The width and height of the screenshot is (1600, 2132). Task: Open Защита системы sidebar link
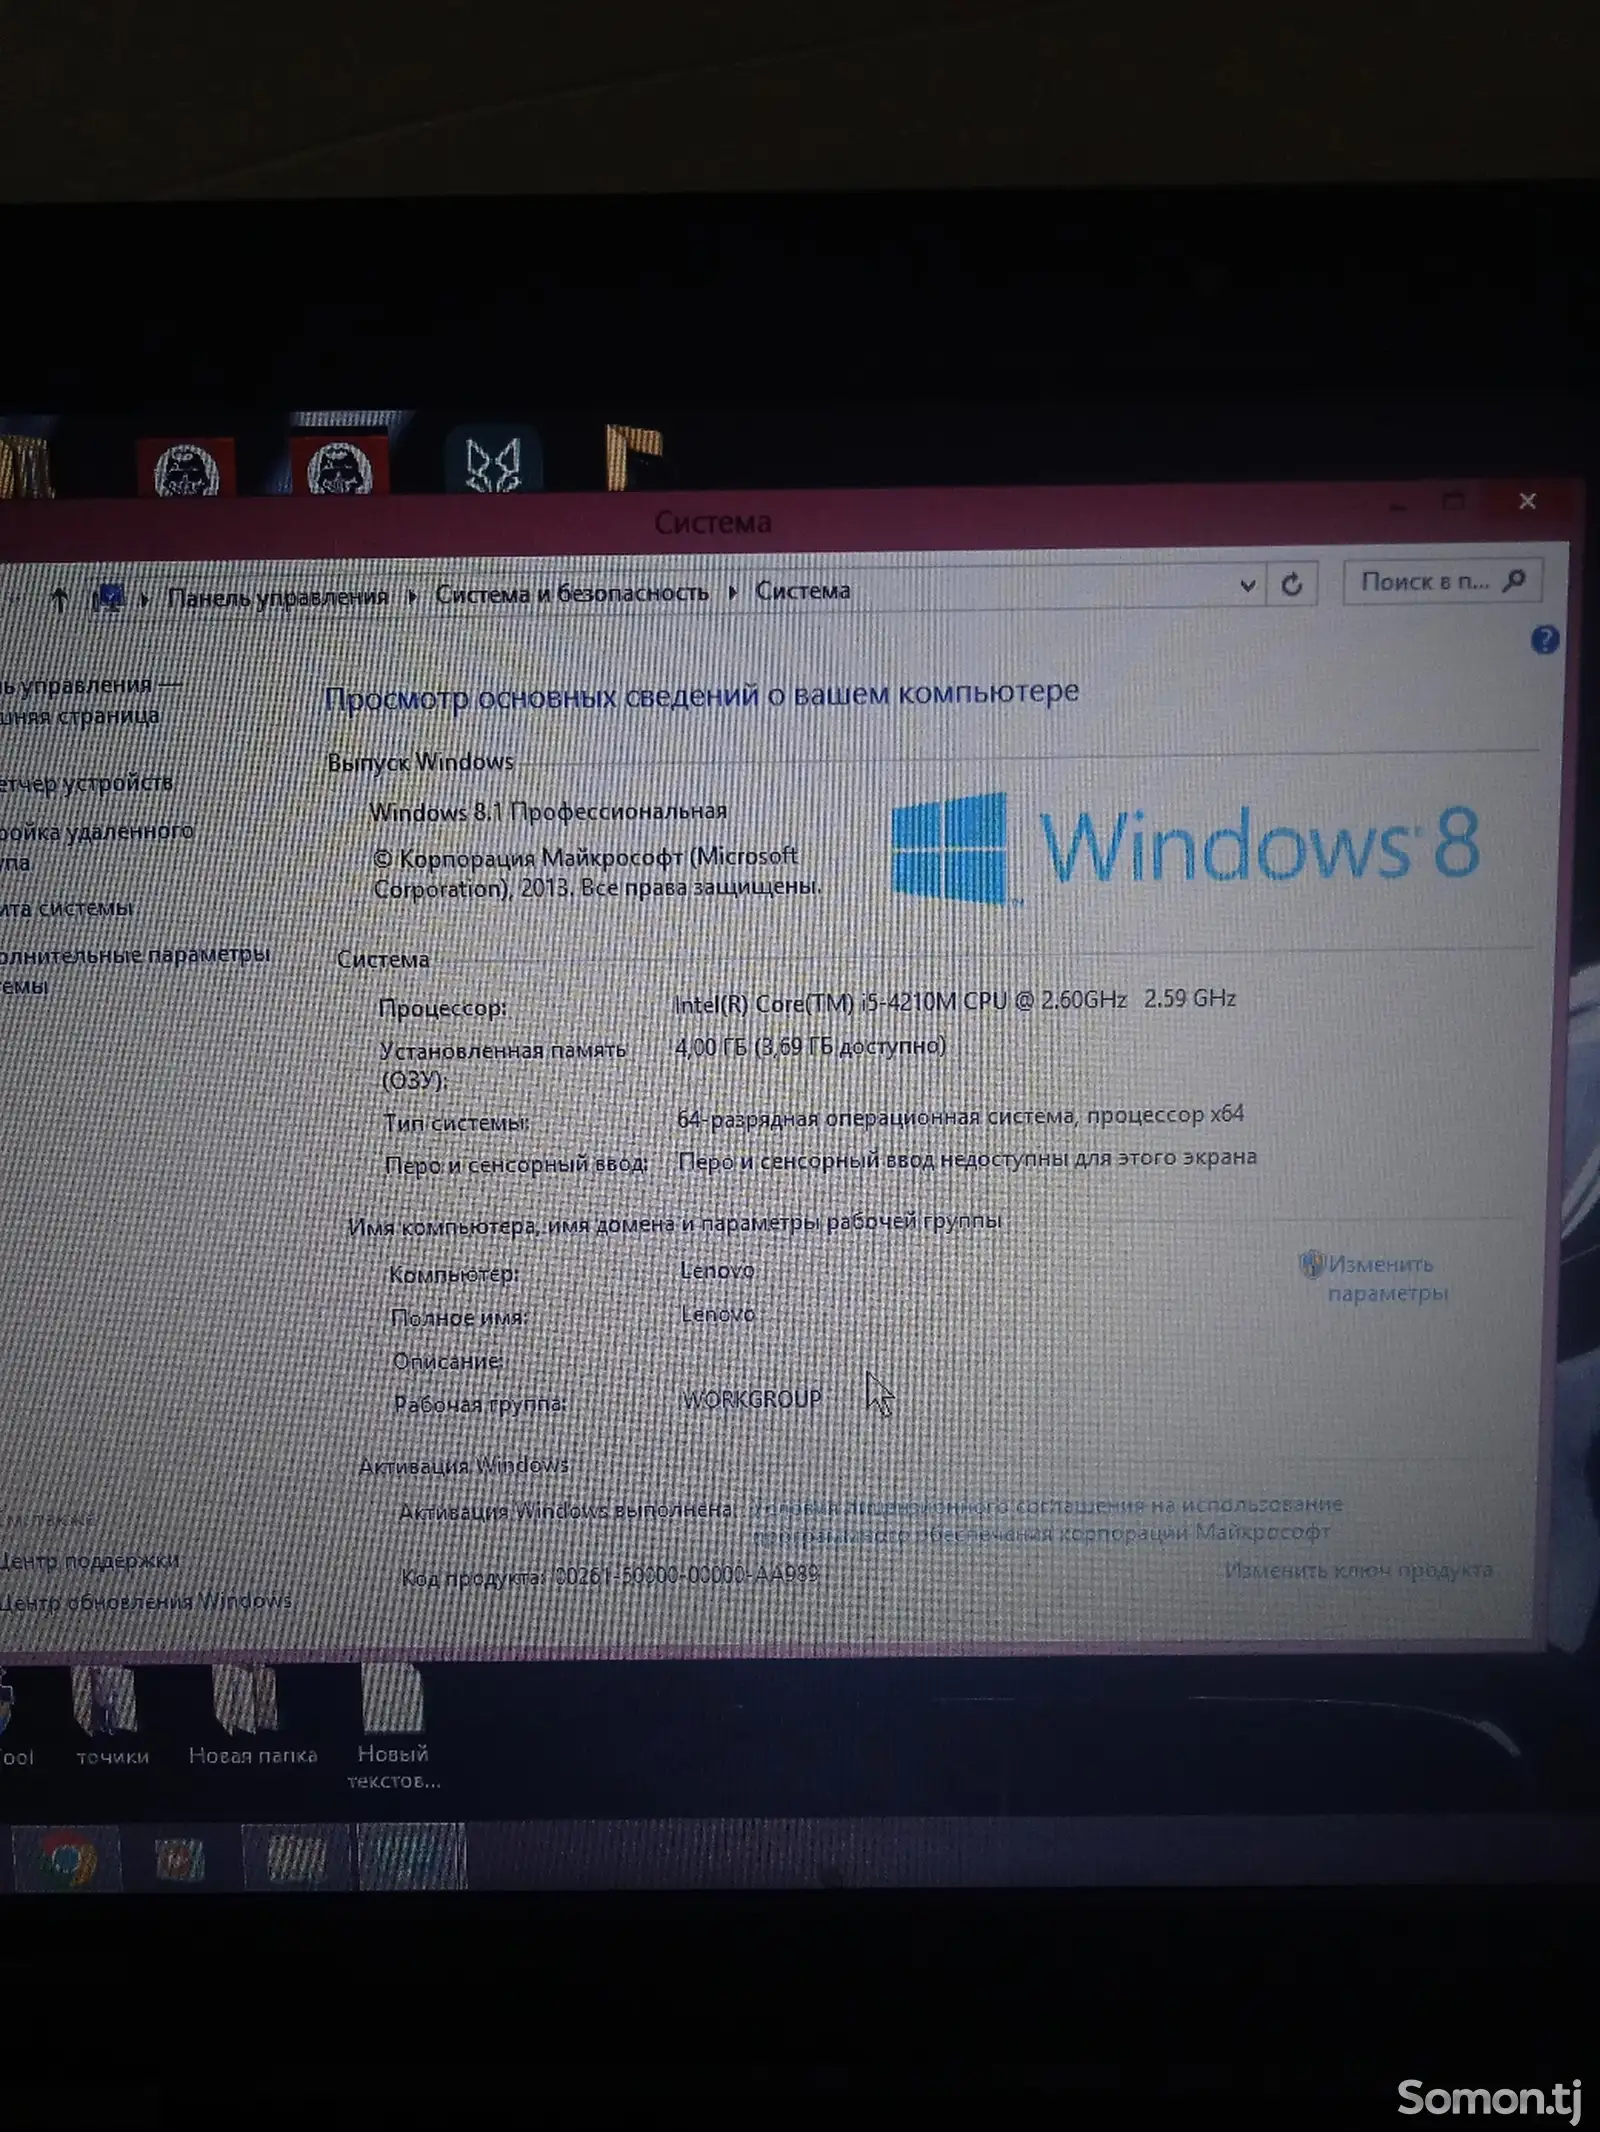[66, 908]
